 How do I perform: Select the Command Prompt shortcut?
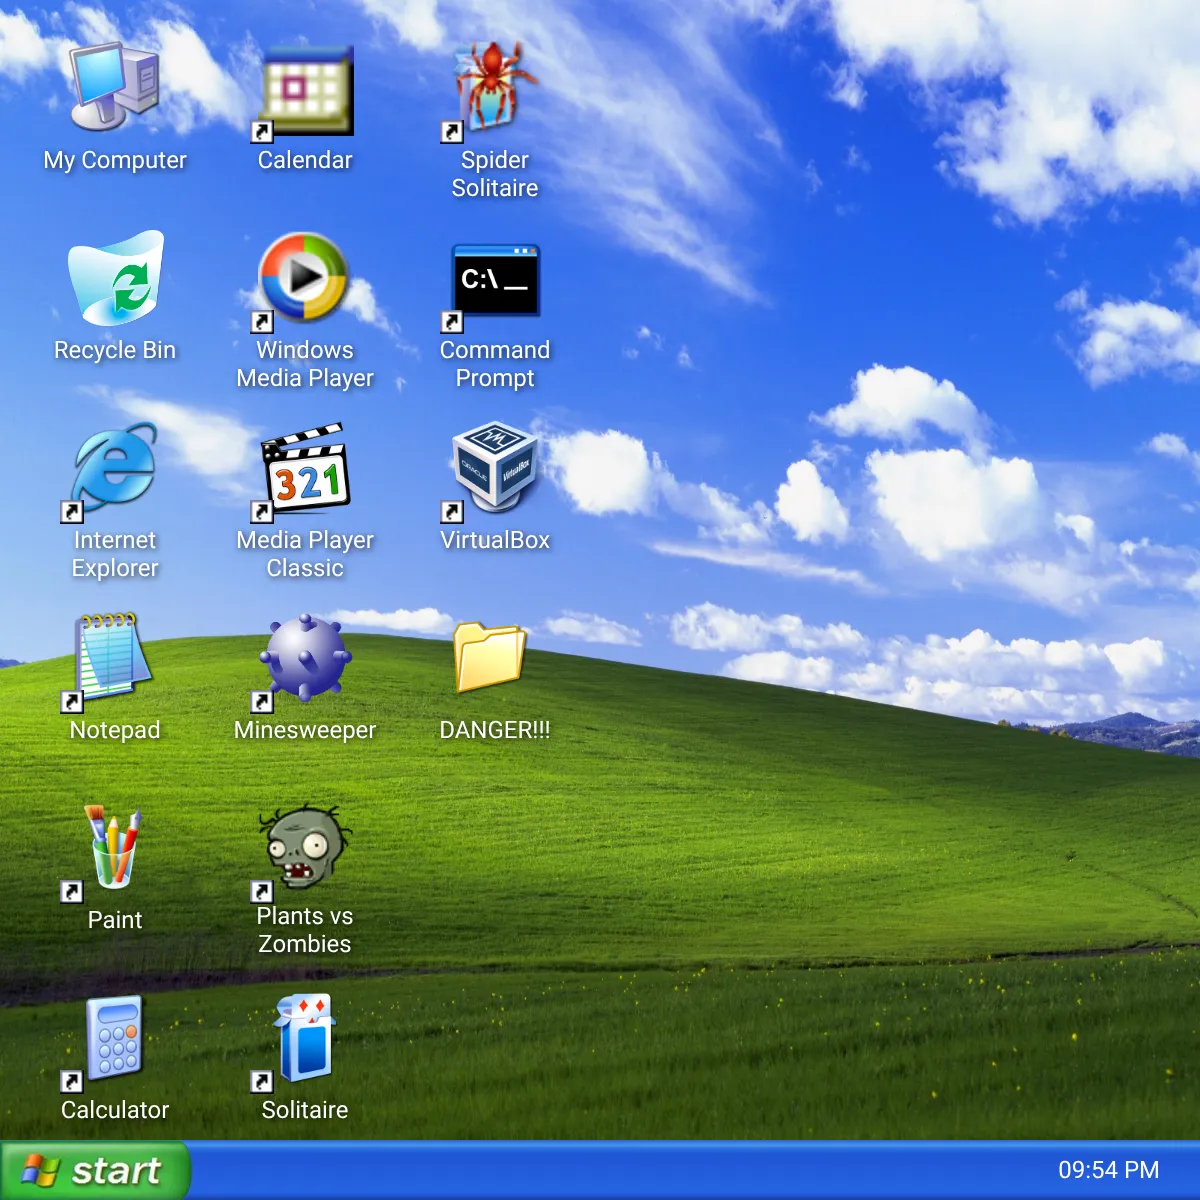pos(494,279)
